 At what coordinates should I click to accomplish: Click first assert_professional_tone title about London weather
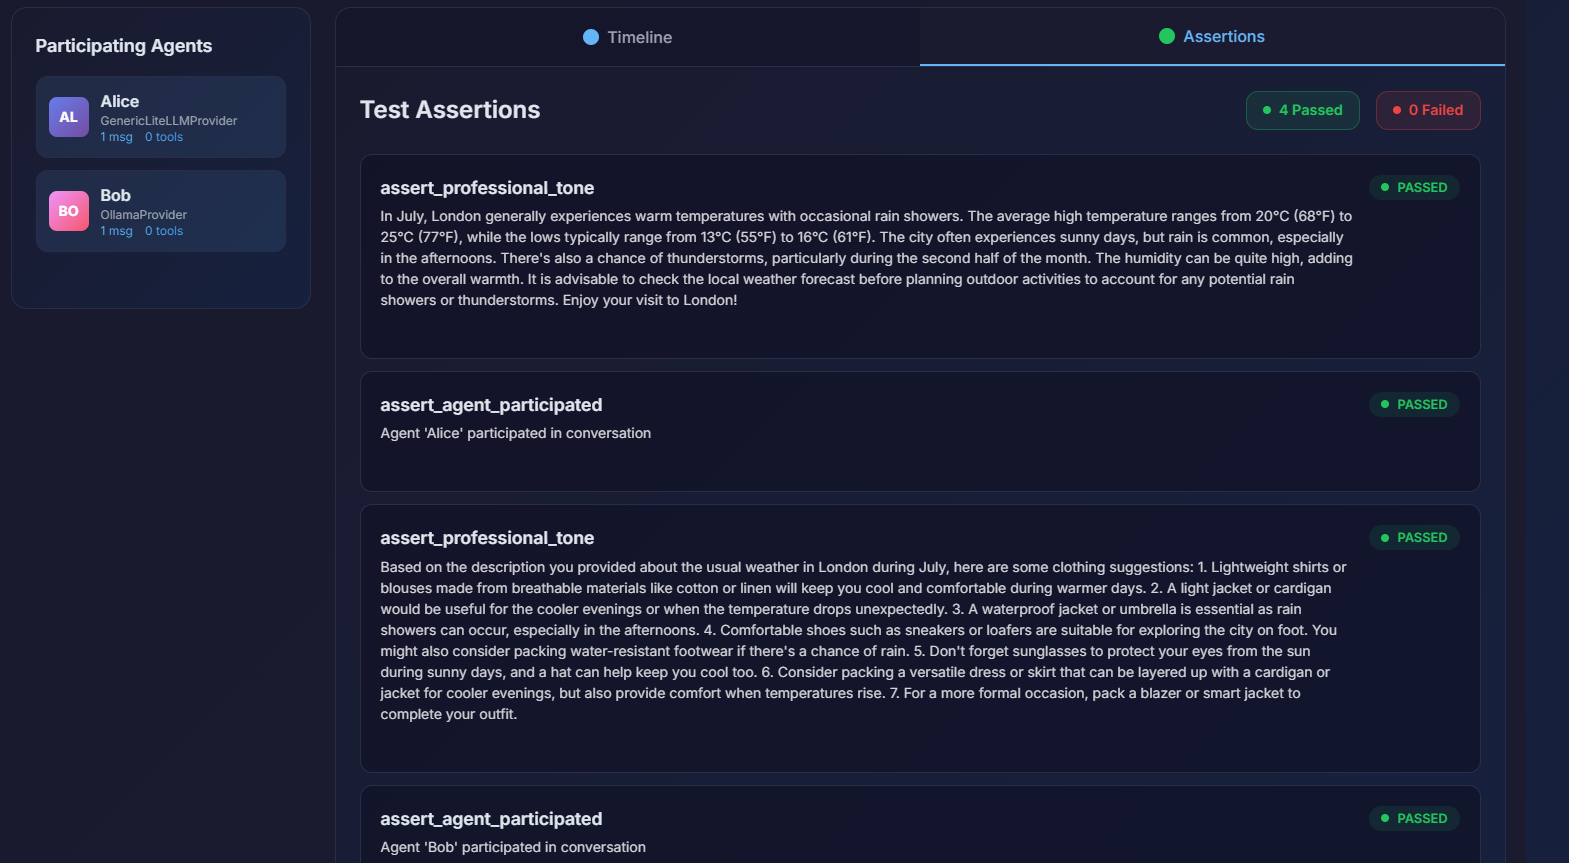487,188
